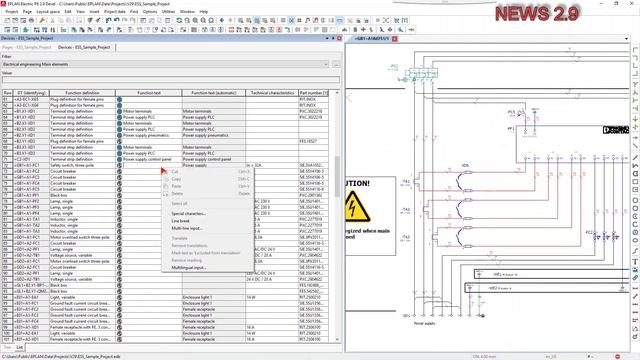The width and height of the screenshot is (640, 360).
Task: Click the scissors cut icon in the toolbar
Action: click(x=53, y=20)
